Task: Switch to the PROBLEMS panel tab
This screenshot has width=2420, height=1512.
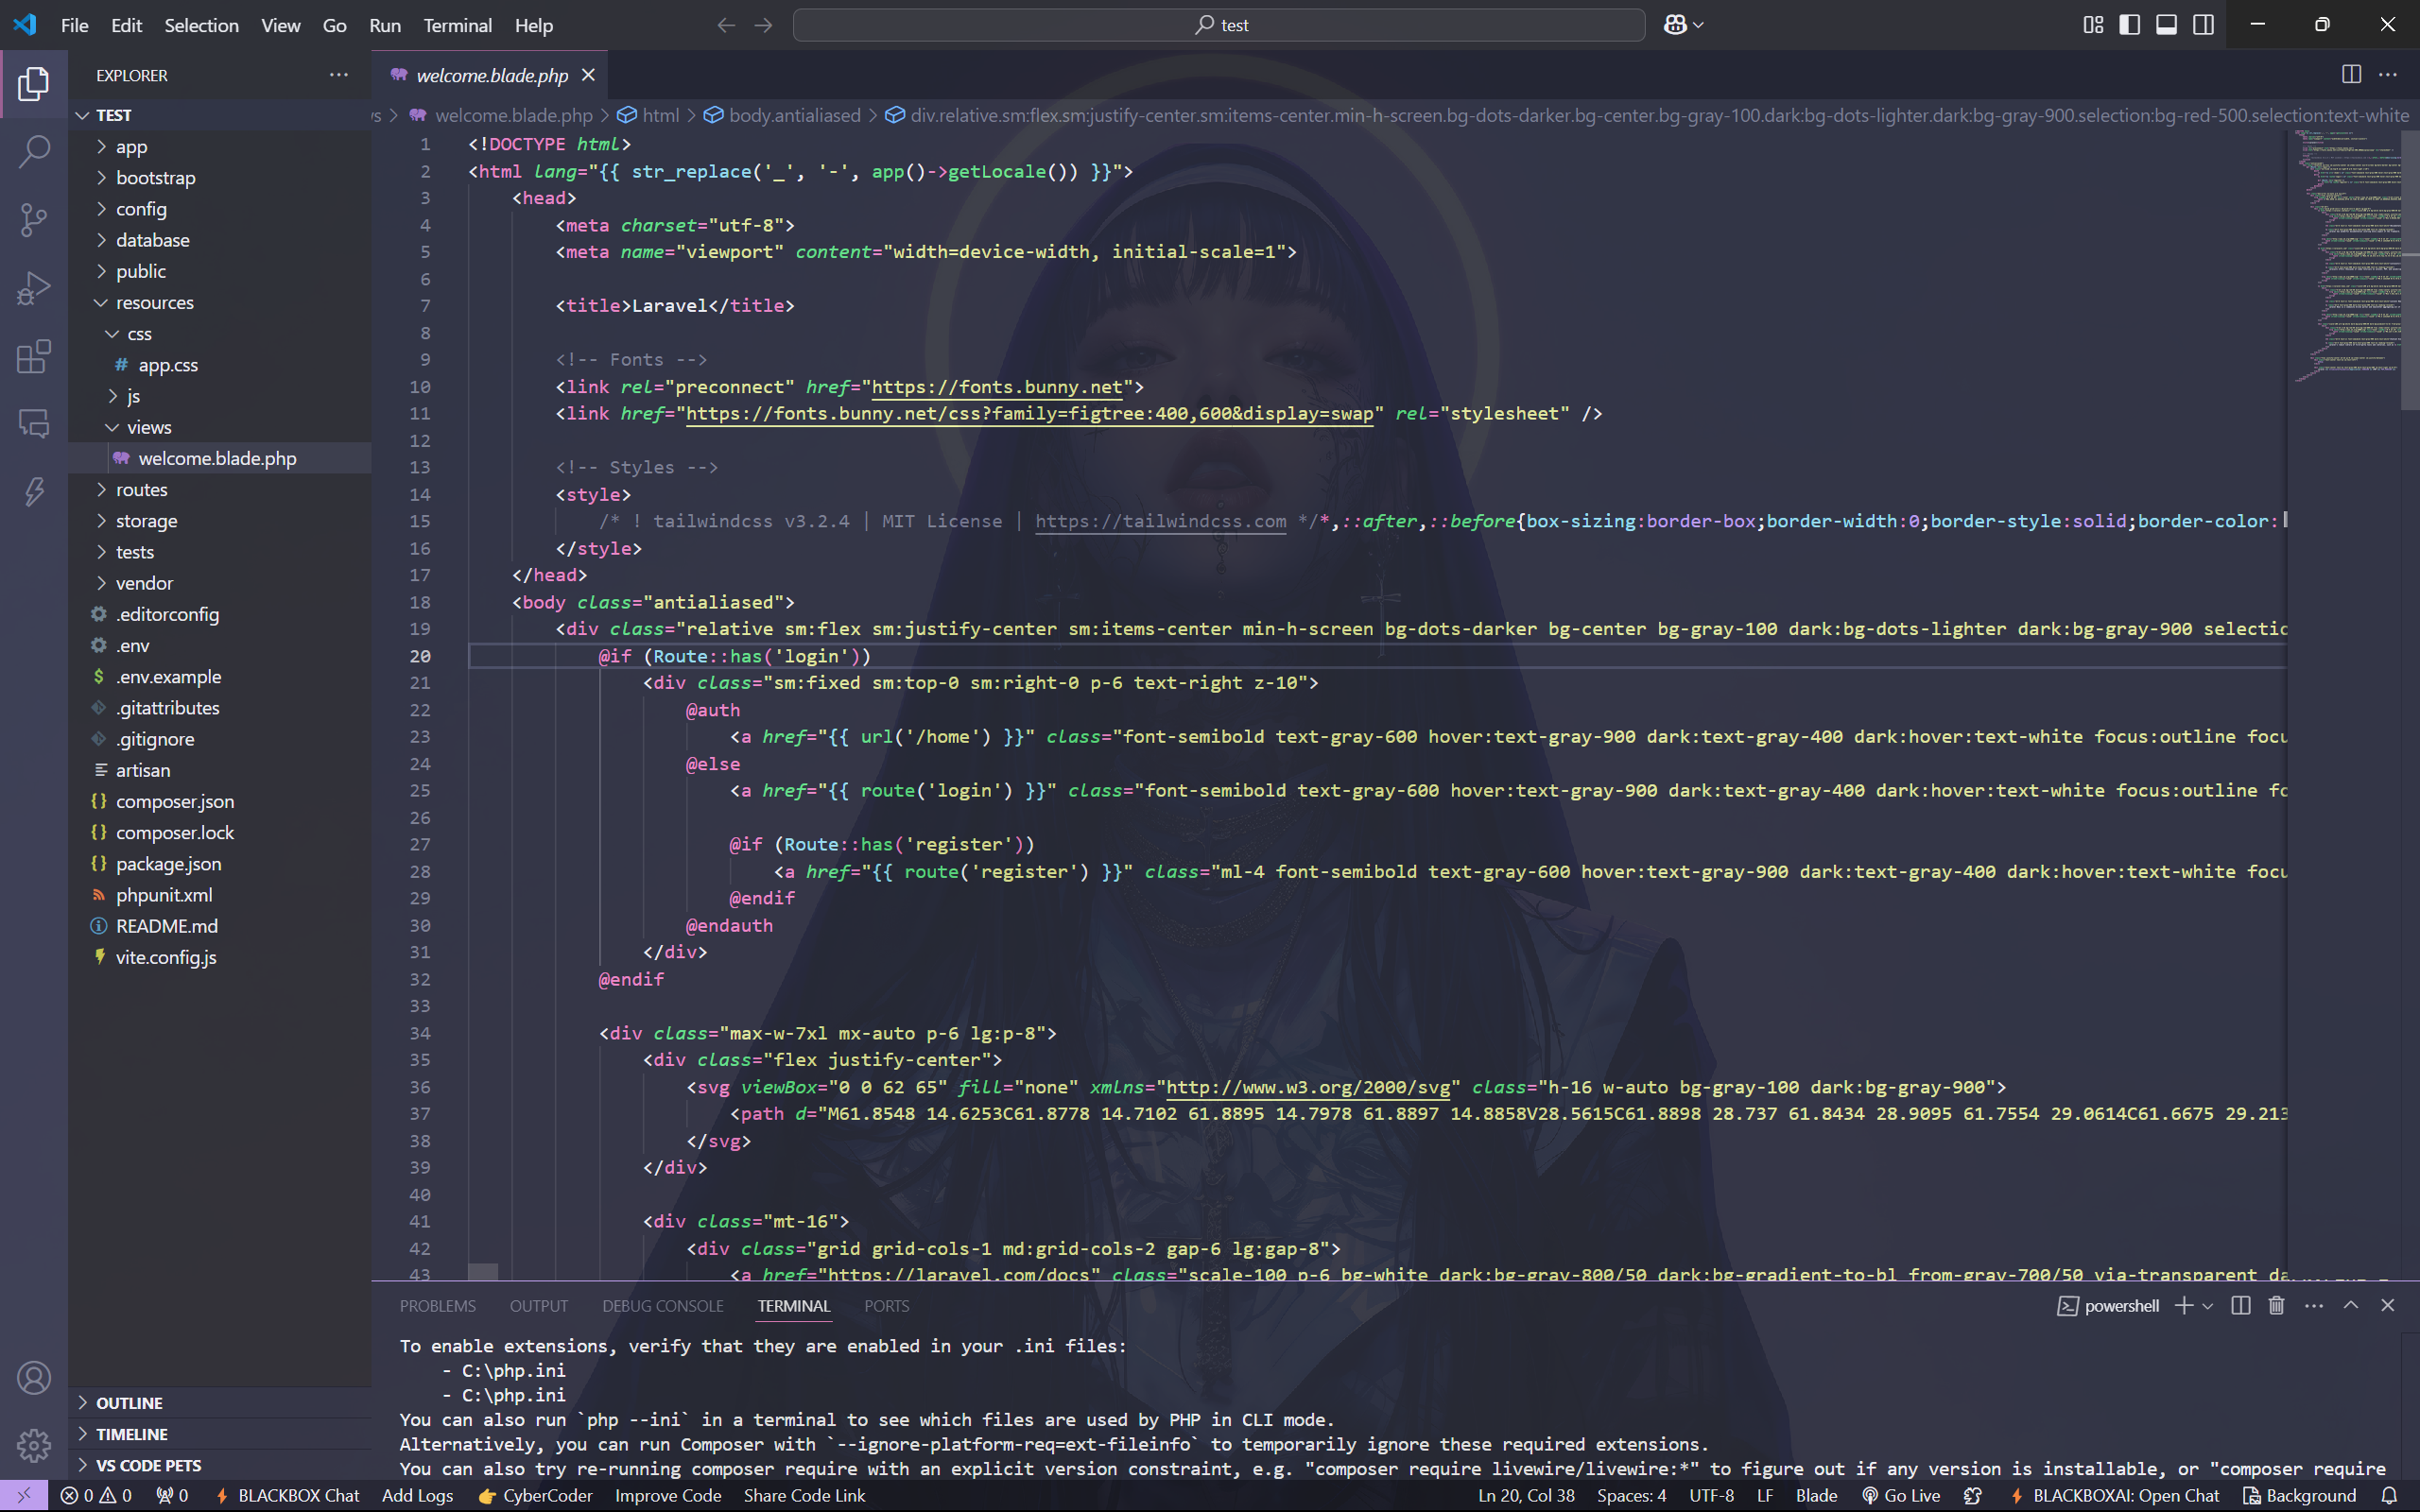Action: (x=437, y=1305)
